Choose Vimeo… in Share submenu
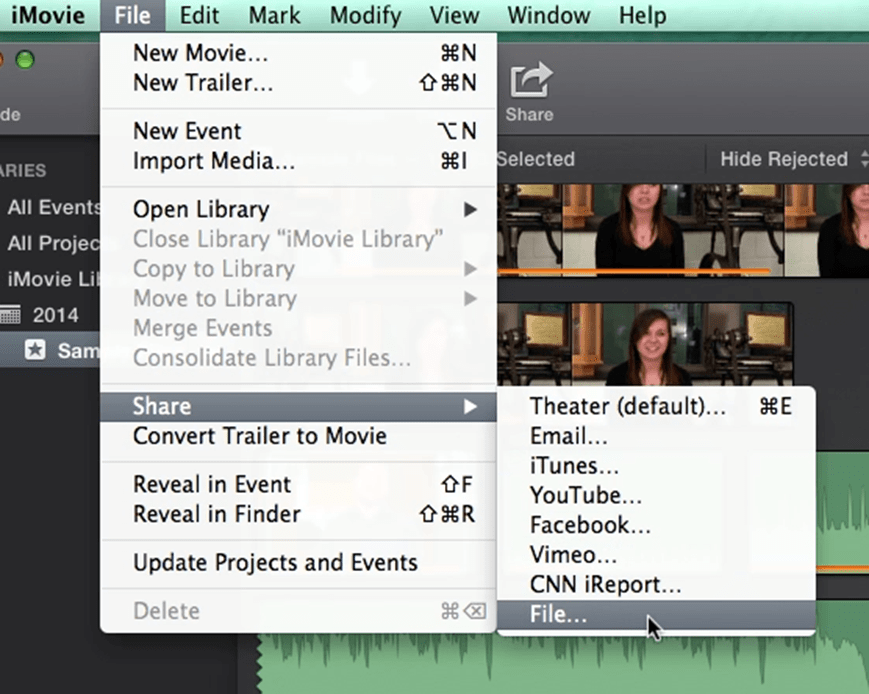This screenshot has width=869, height=694. click(656, 555)
